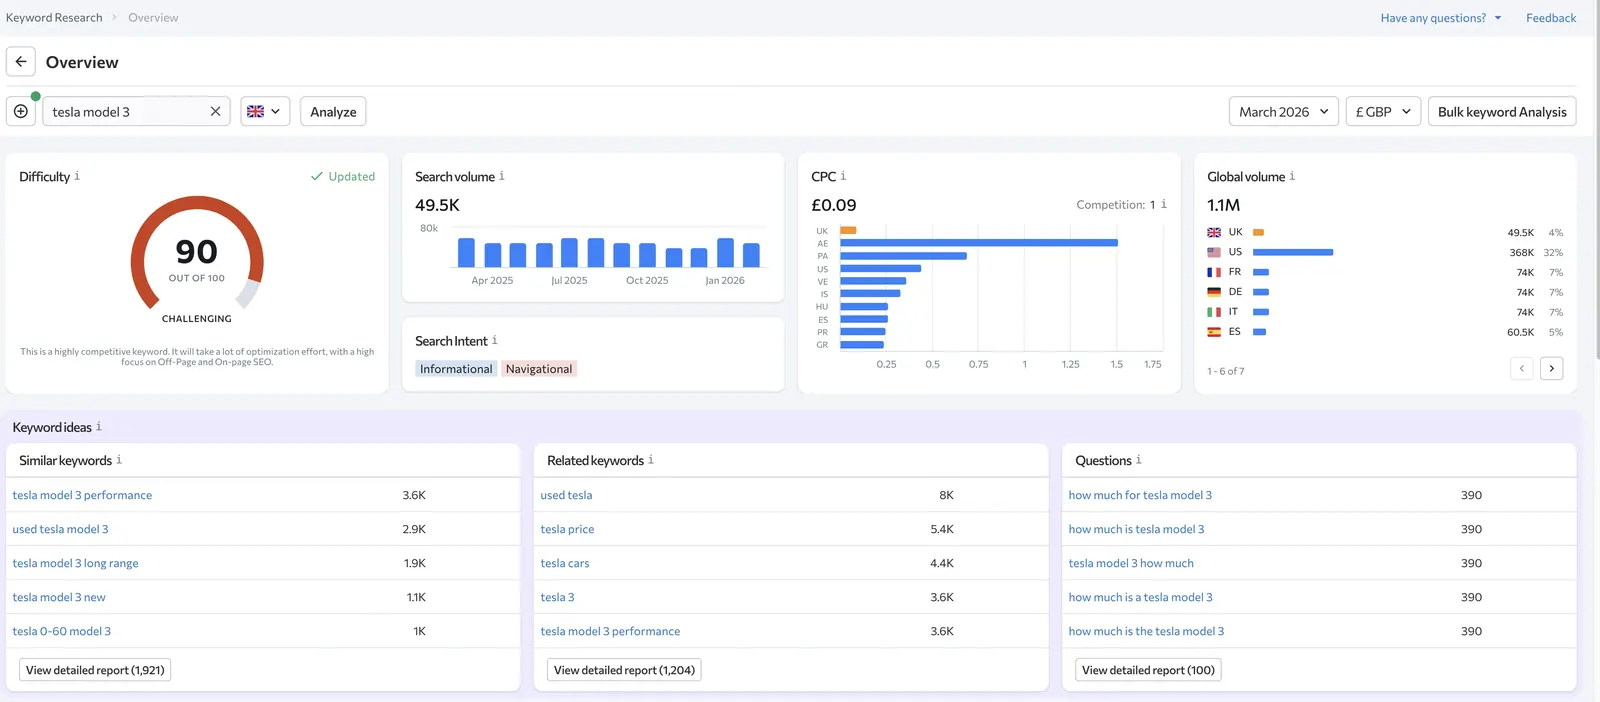Image resolution: width=1600 pixels, height=702 pixels.
Task: Click the DE flag in Global volume
Action: tap(1214, 292)
